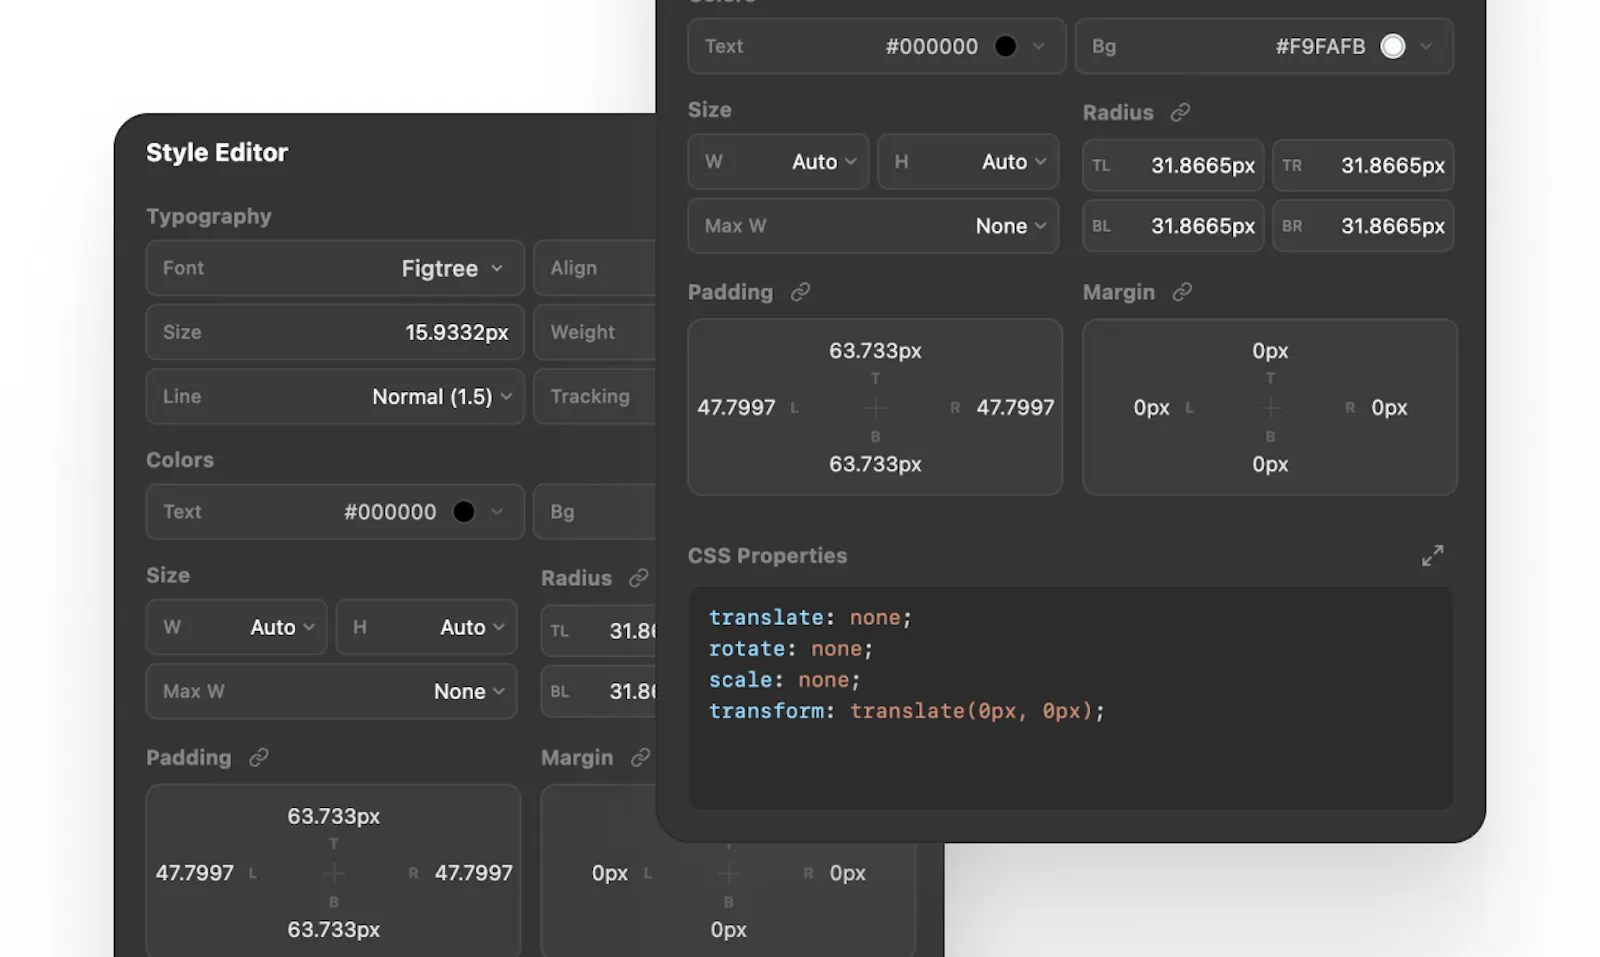This screenshot has width=1600, height=957.
Task: Edit the BR radius field in front panel
Action: click(x=1363, y=226)
